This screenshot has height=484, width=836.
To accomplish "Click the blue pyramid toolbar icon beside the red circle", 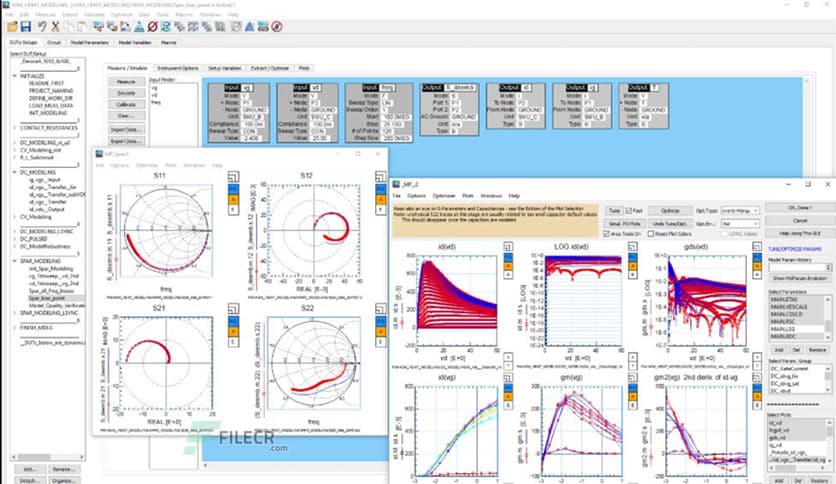I will pyautogui.click(x=139, y=26).
